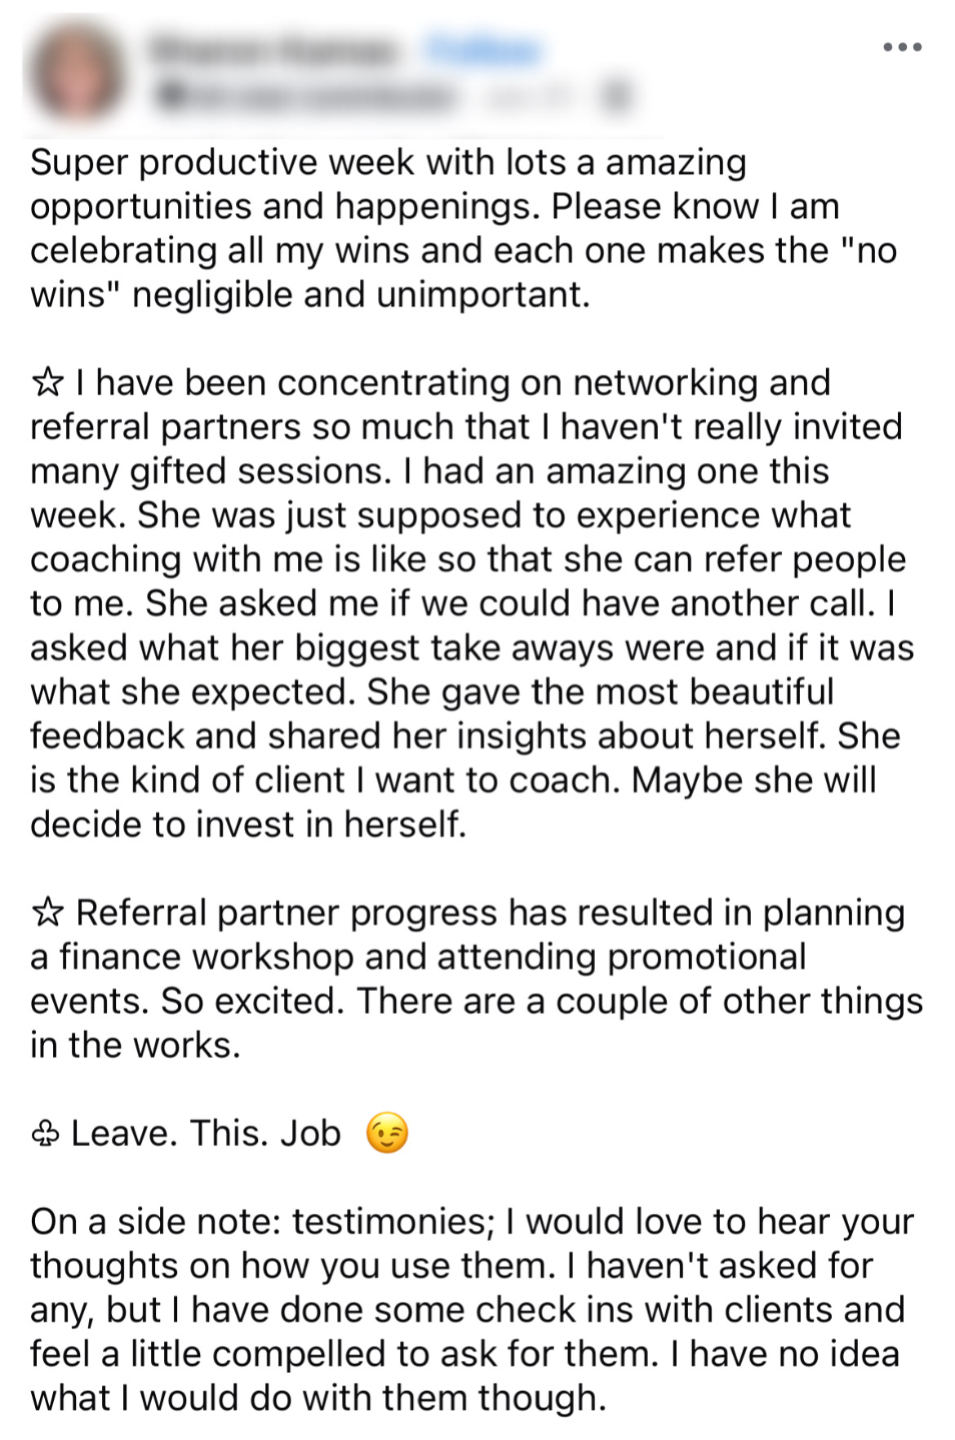Tap the star before "I have been concentrating"
The image size is (955, 1440).
47,383
